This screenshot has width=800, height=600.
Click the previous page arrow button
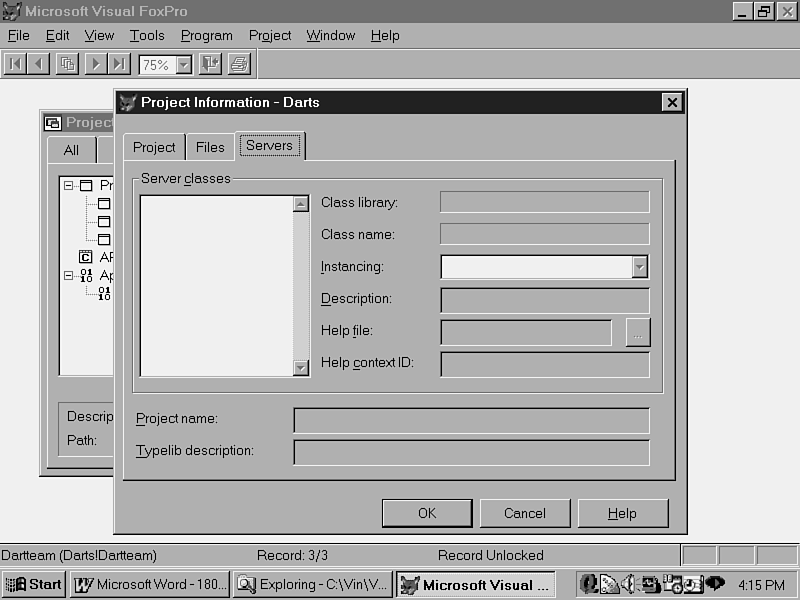coord(40,64)
